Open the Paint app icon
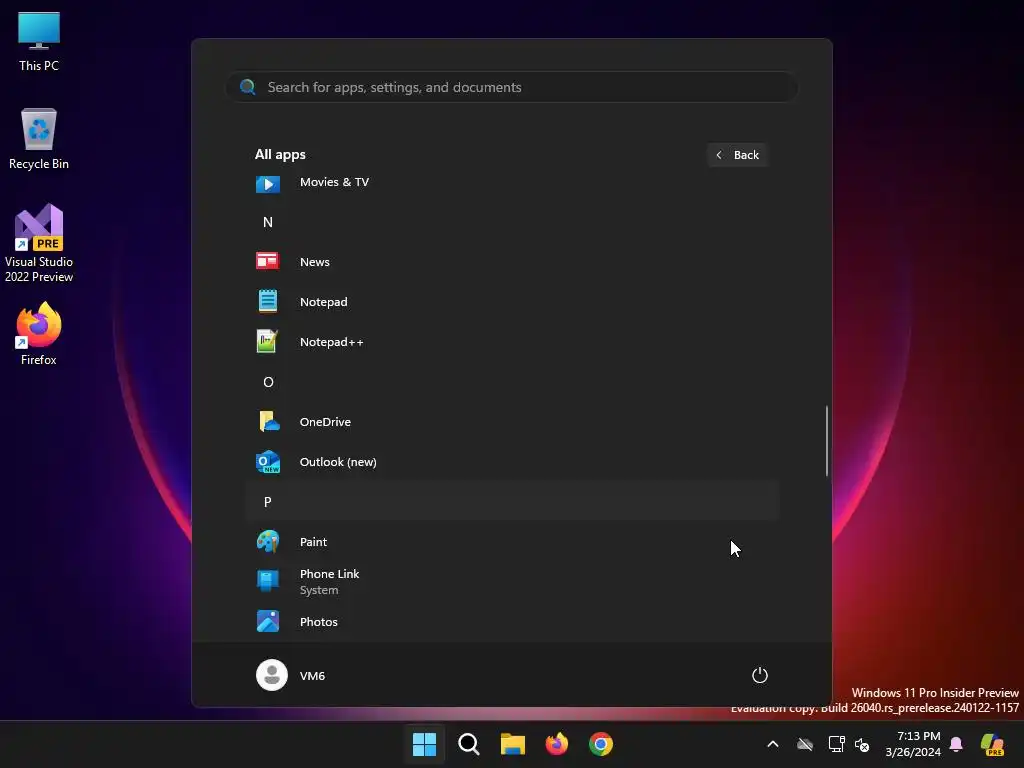 (x=268, y=541)
